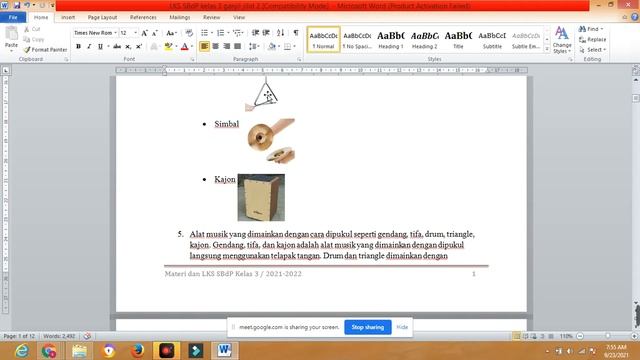The height and width of the screenshot is (360, 640).
Task: Click the Change Styles button
Action: coord(562,40)
